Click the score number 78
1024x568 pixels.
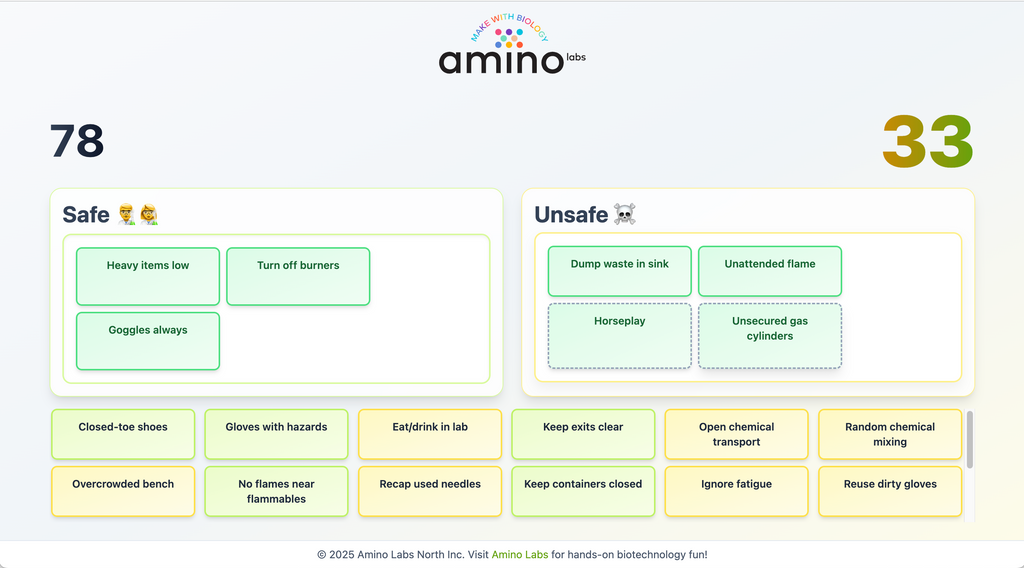(x=77, y=141)
